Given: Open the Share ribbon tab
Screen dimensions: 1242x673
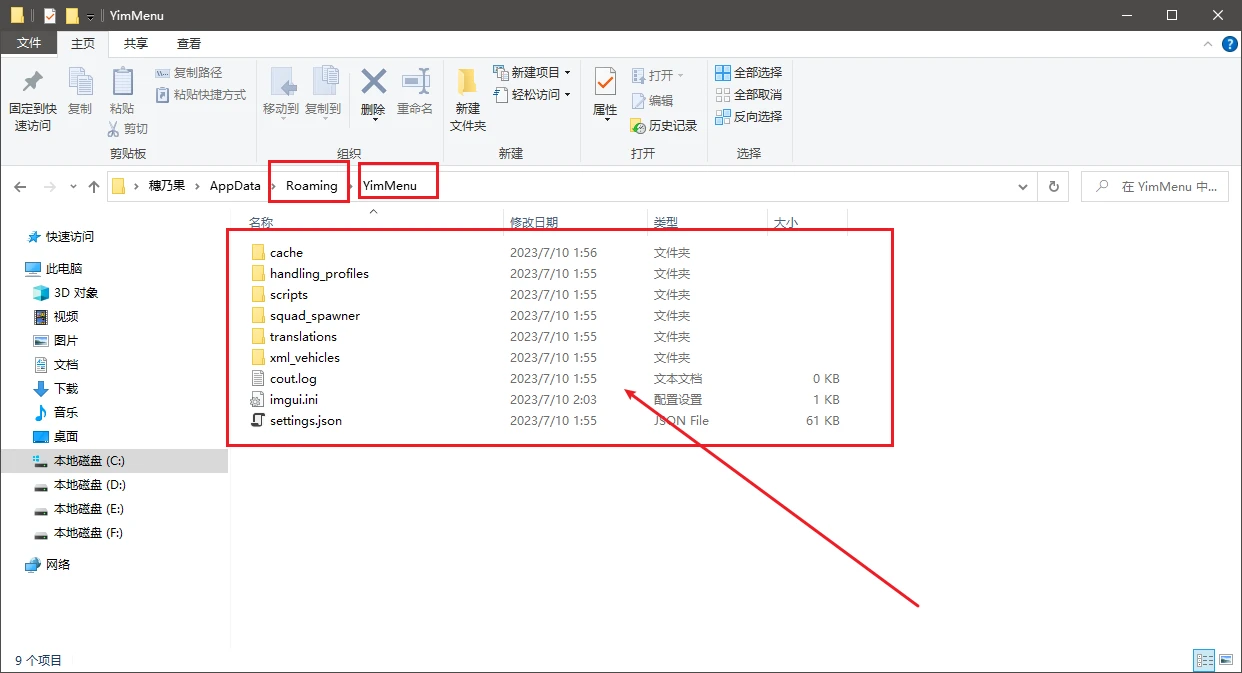Looking at the screenshot, I should pyautogui.click(x=136, y=44).
